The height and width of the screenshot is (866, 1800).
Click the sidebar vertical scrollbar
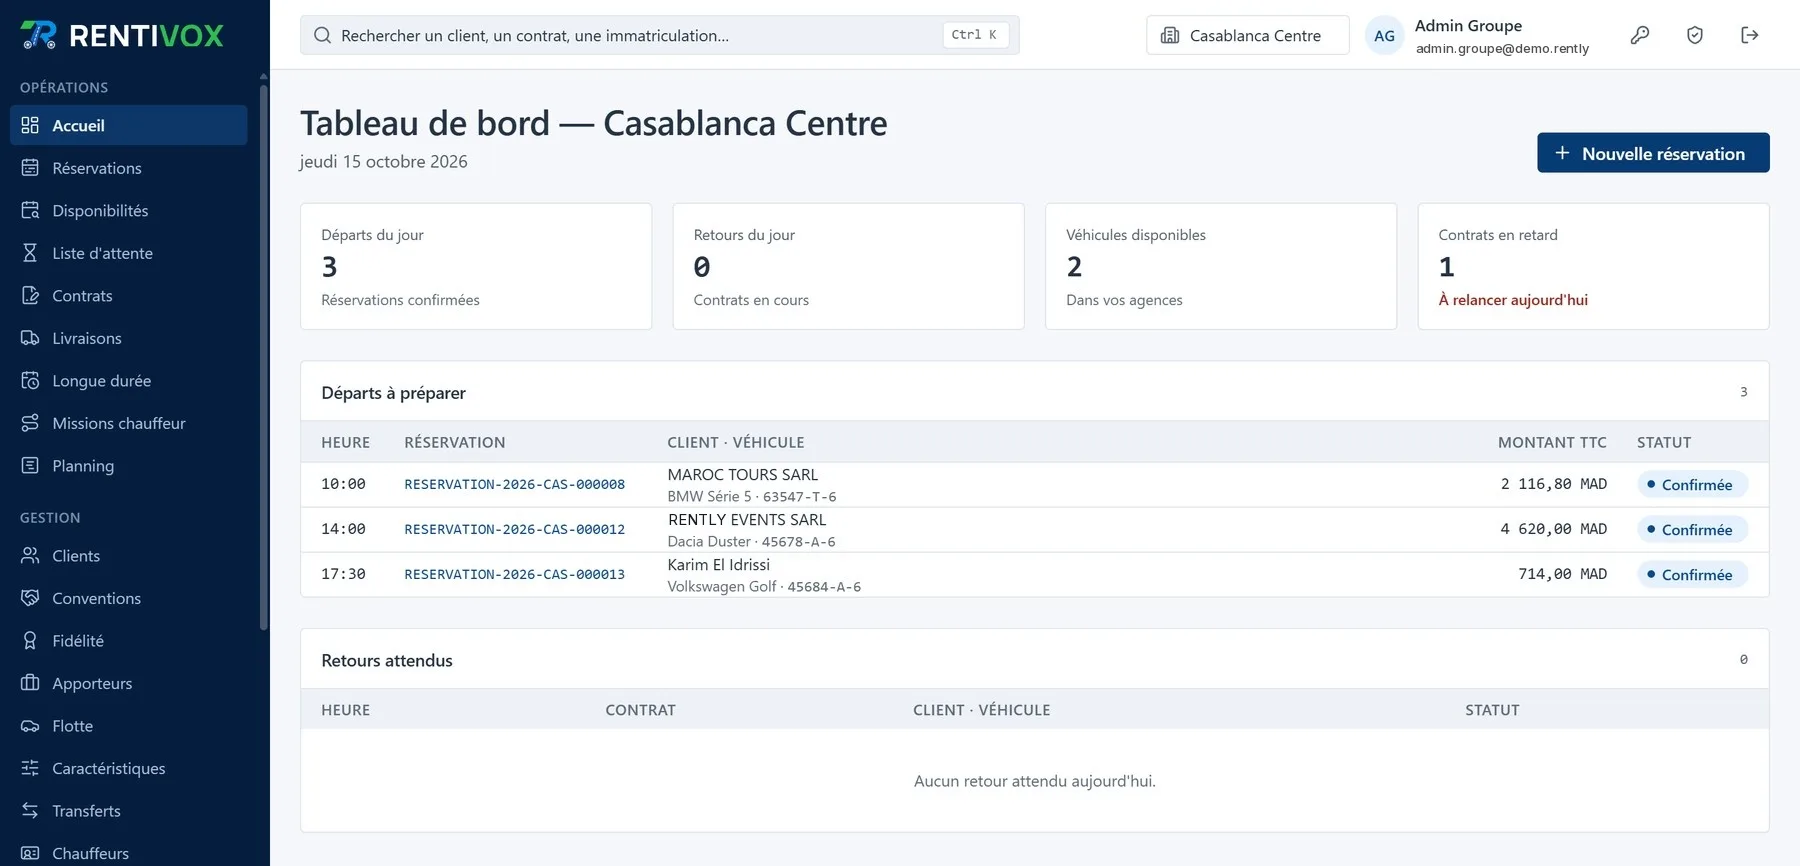pyautogui.click(x=263, y=355)
